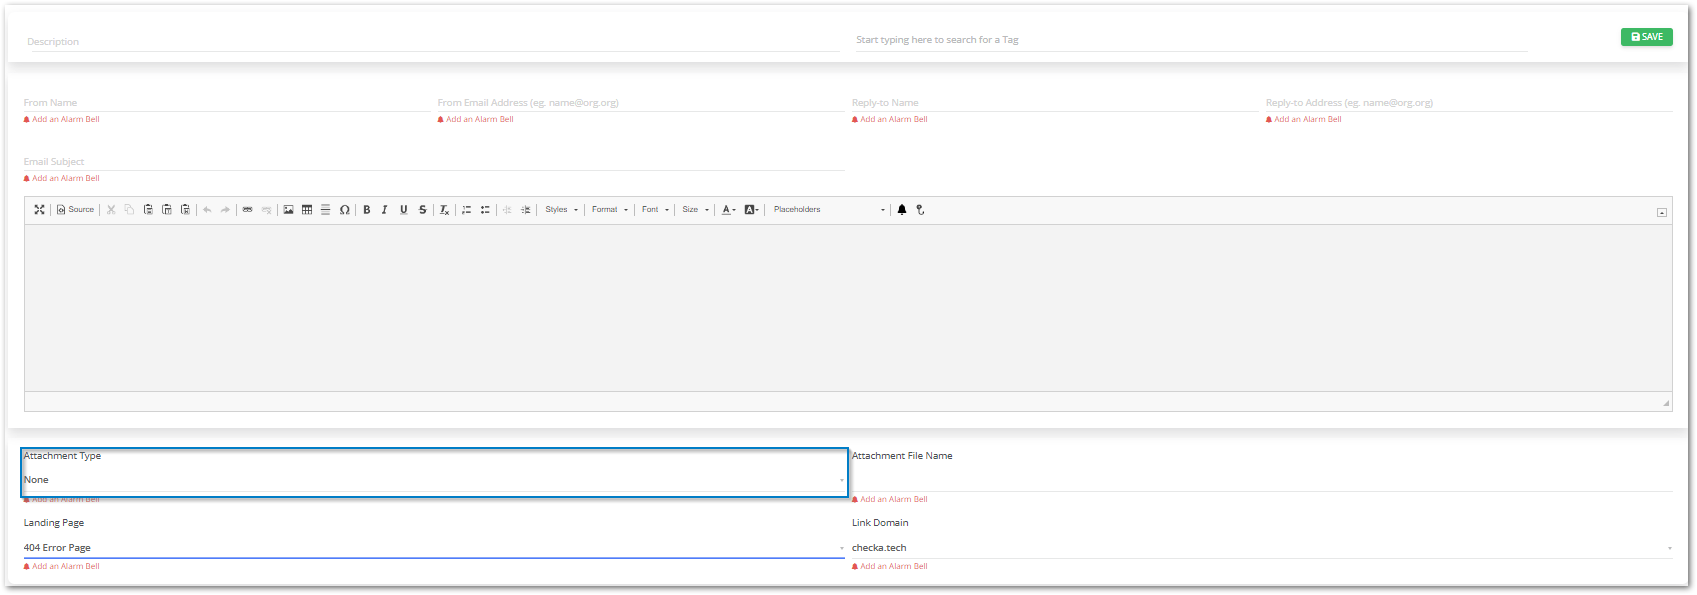The image size is (1697, 595).
Task: Add an Alarm Bell under Email Subject
Action: point(62,178)
